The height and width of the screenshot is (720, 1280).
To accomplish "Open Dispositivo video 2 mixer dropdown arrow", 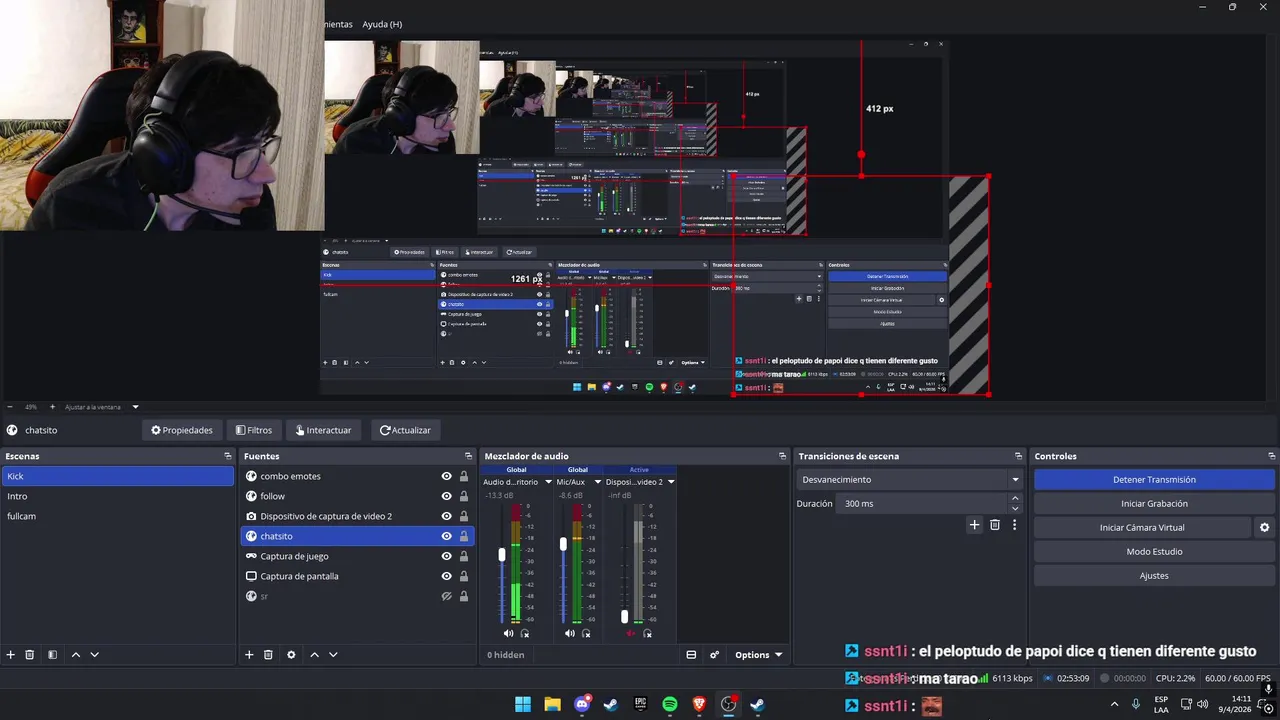I will coord(671,482).
